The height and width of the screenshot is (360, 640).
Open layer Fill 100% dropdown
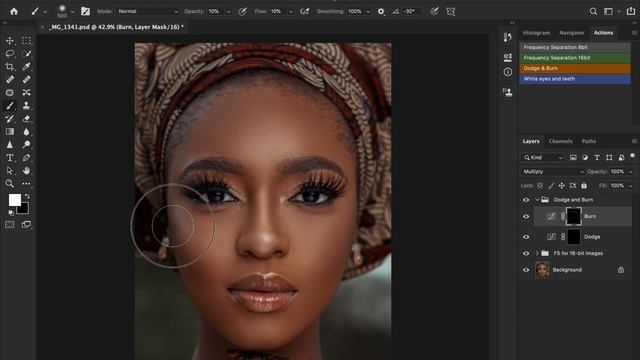coord(630,186)
